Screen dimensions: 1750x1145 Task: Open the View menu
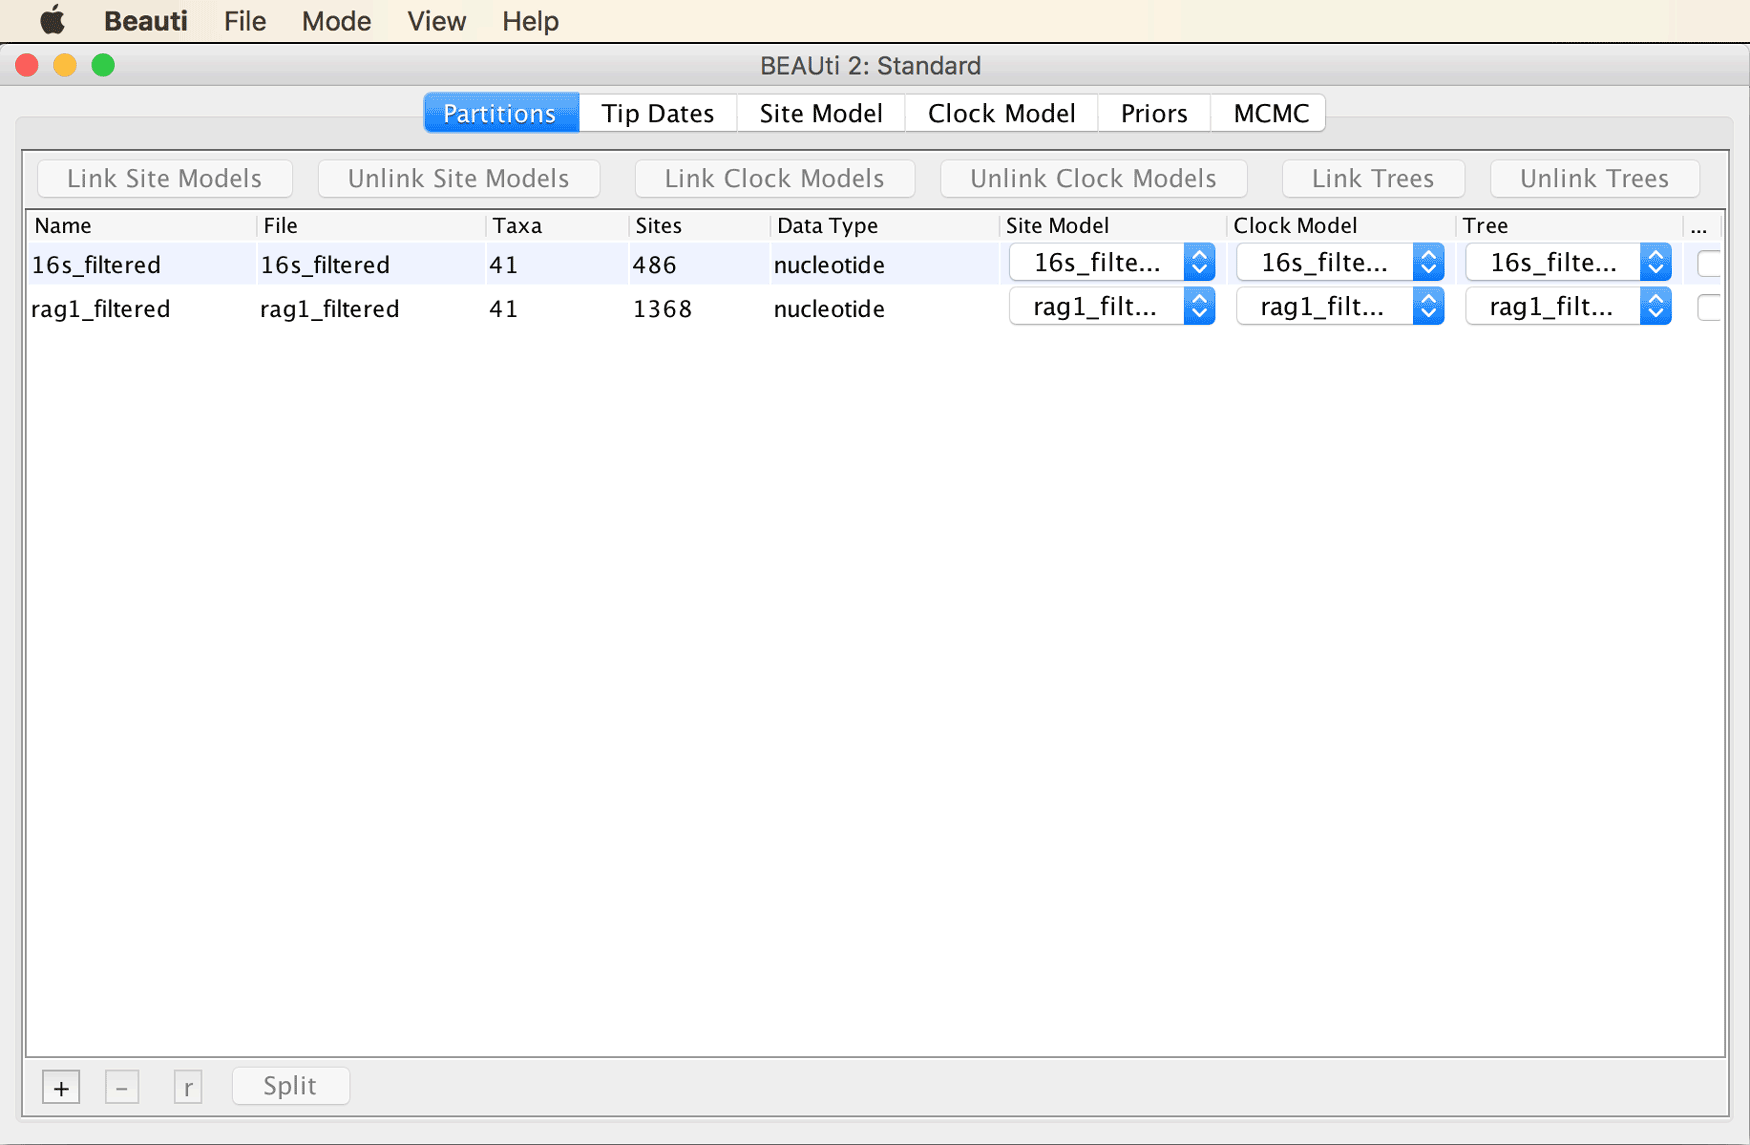click(x=436, y=21)
